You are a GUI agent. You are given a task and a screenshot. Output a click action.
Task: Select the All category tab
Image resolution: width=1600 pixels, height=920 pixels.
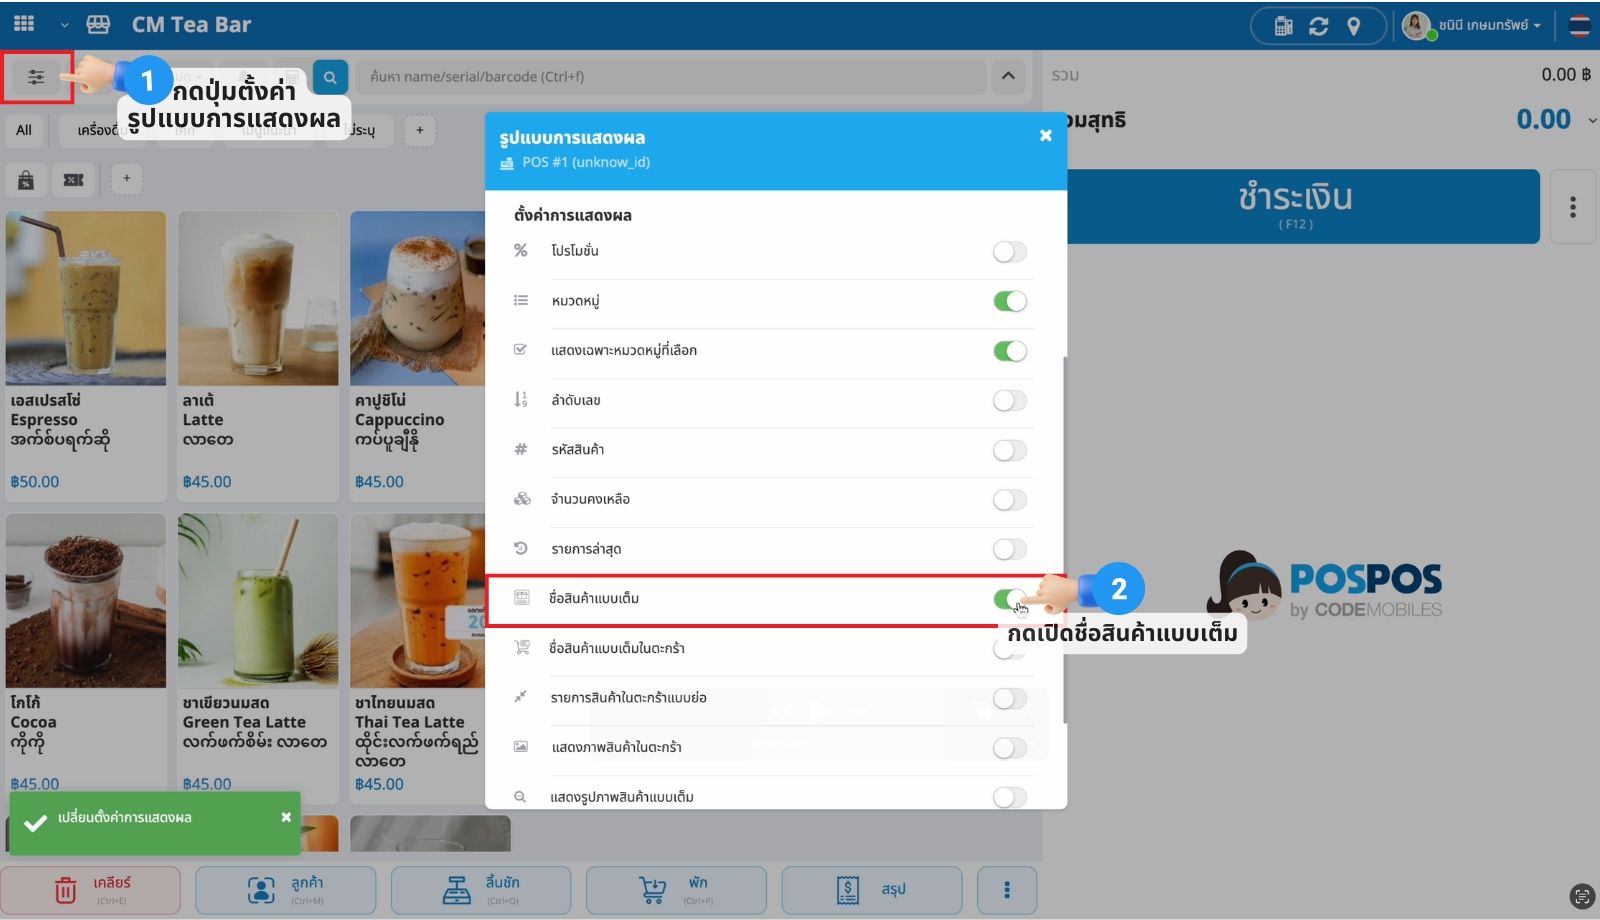tap(24, 130)
